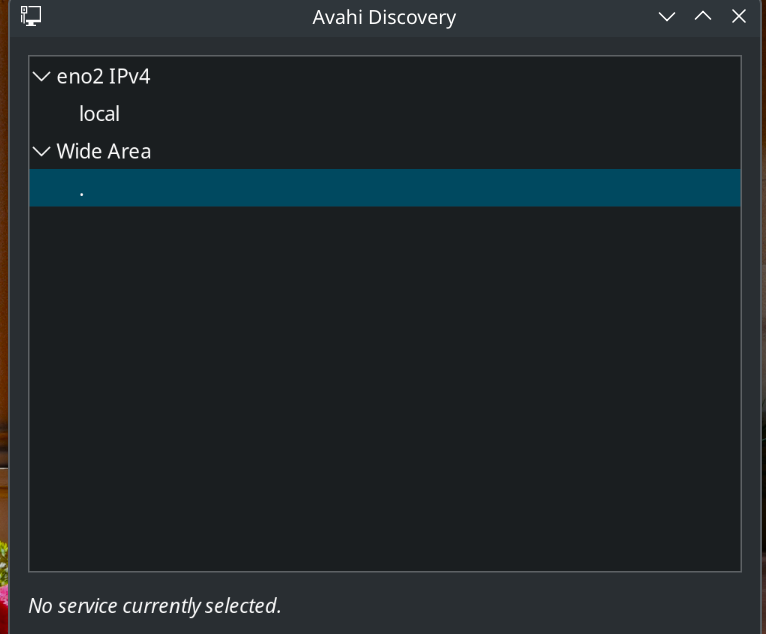The width and height of the screenshot is (766, 634).
Task: Select the eno2 IPv4 interface entry
Action: click(104, 77)
